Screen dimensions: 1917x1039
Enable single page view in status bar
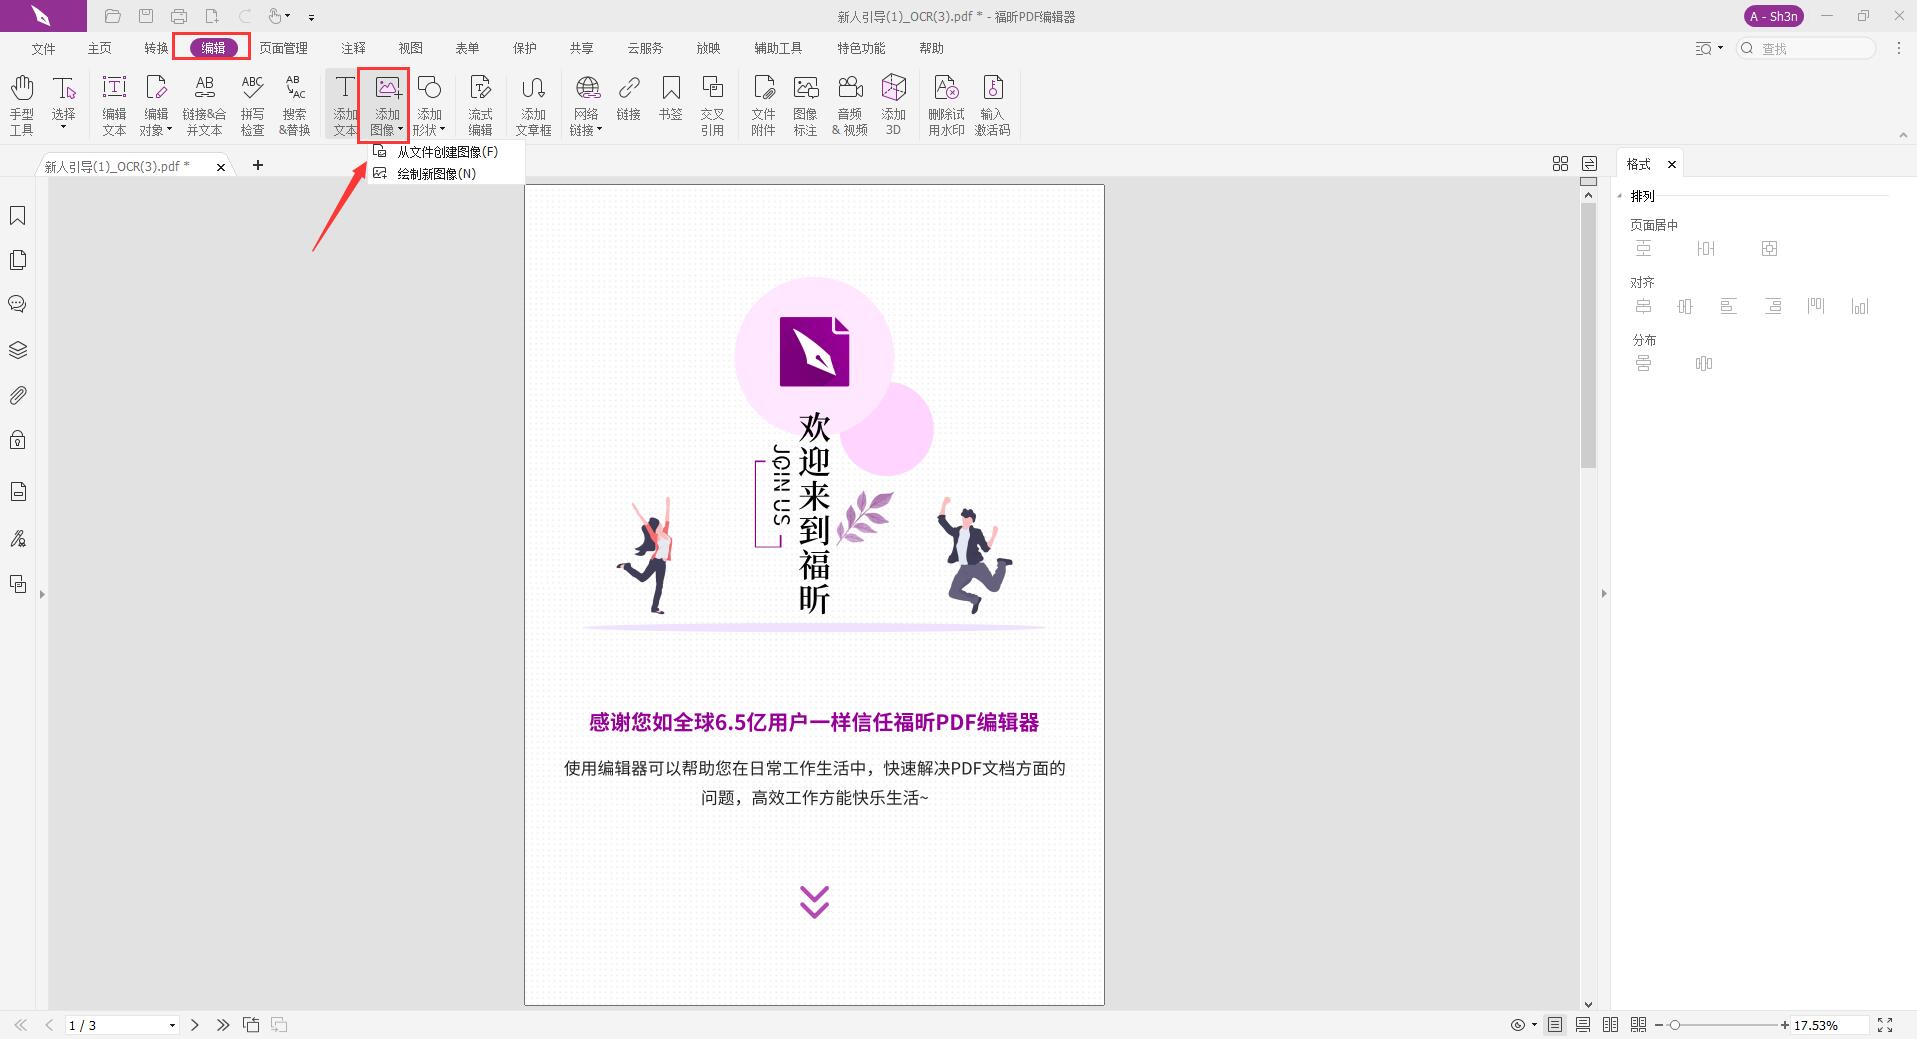pos(1554,1024)
